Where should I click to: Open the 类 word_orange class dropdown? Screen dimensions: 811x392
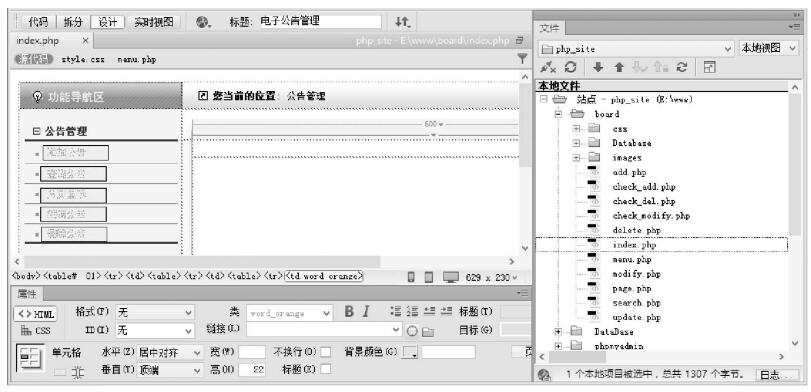pos(290,313)
